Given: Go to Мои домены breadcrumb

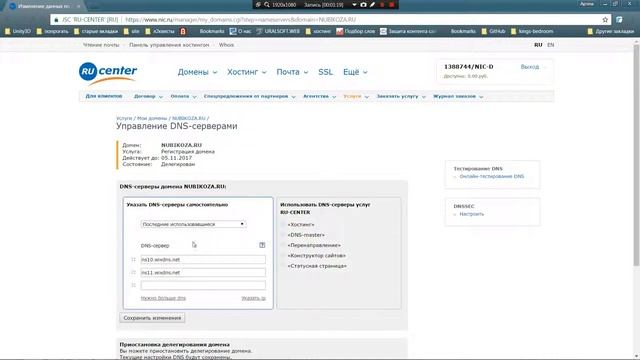Looking at the screenshot, I should click(152, 118).
